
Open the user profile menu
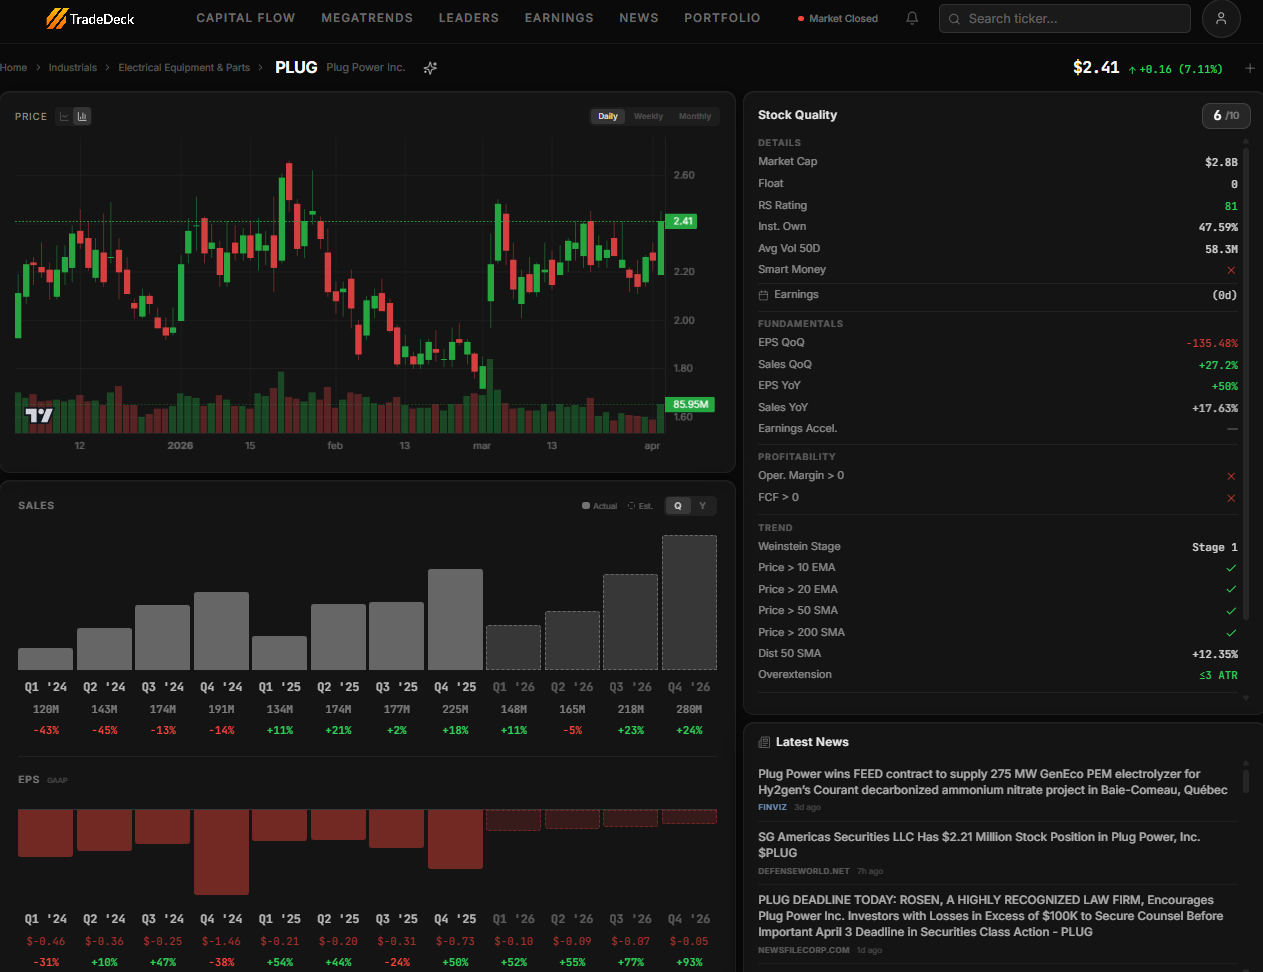point(1221,18)
